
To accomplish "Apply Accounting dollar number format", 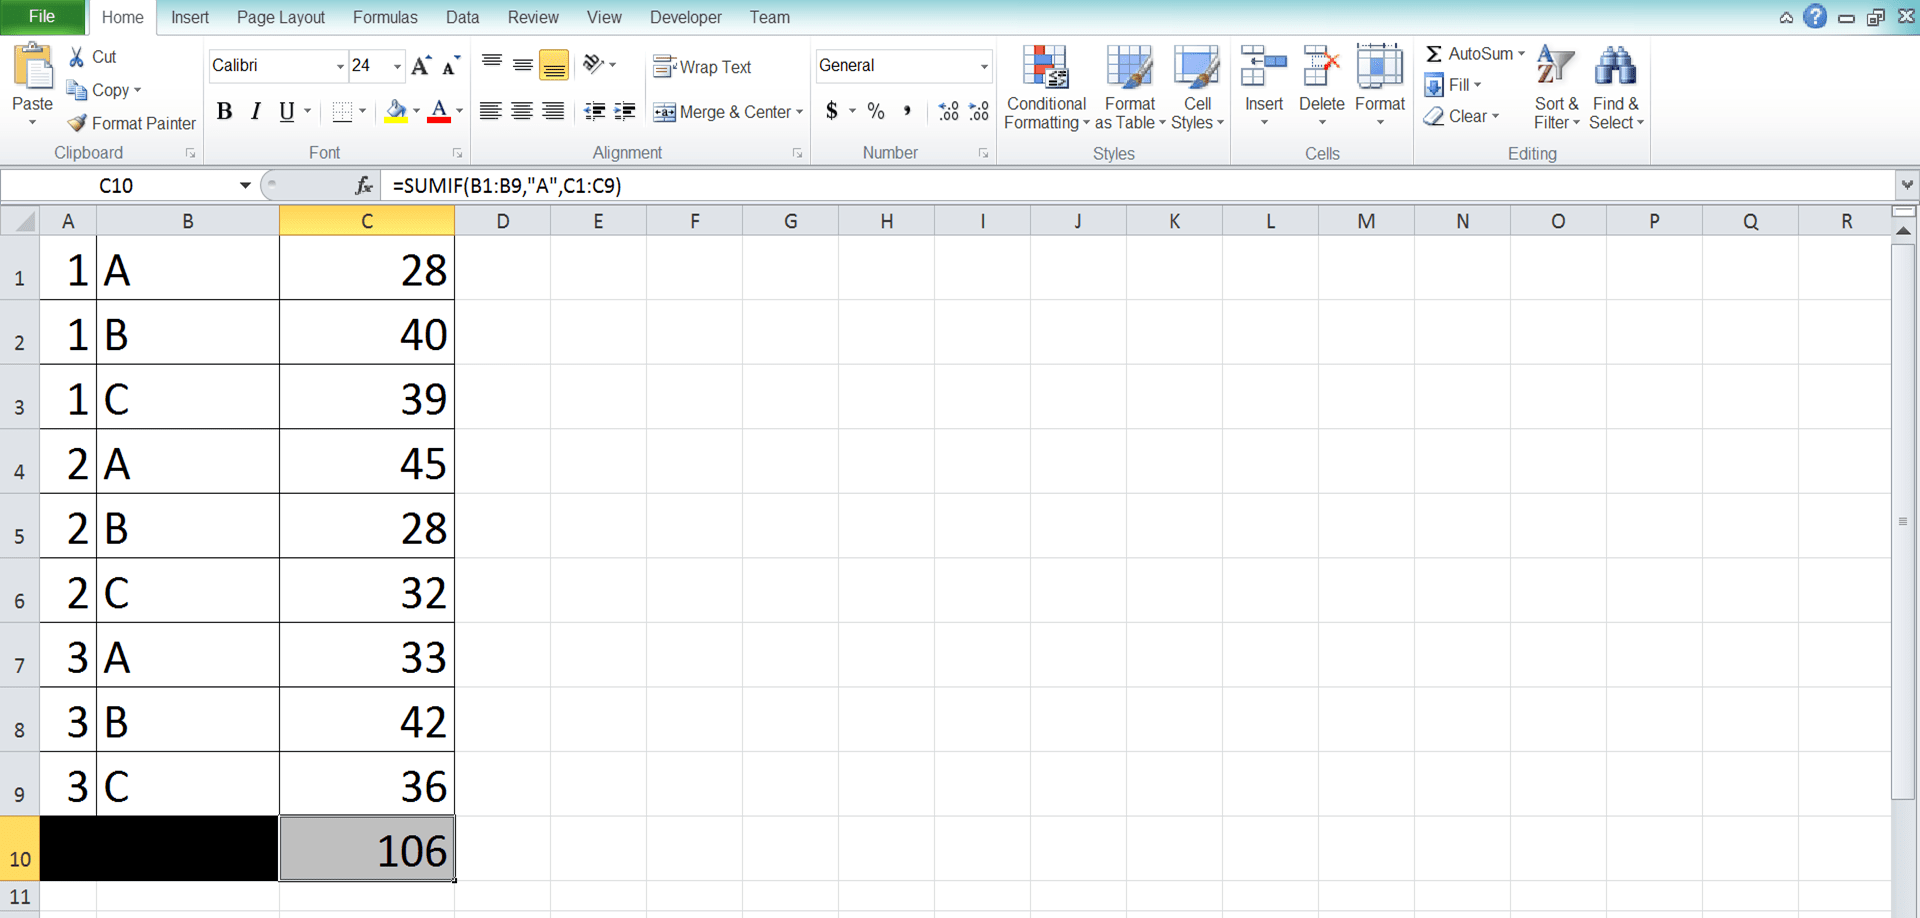I will 832,111.
